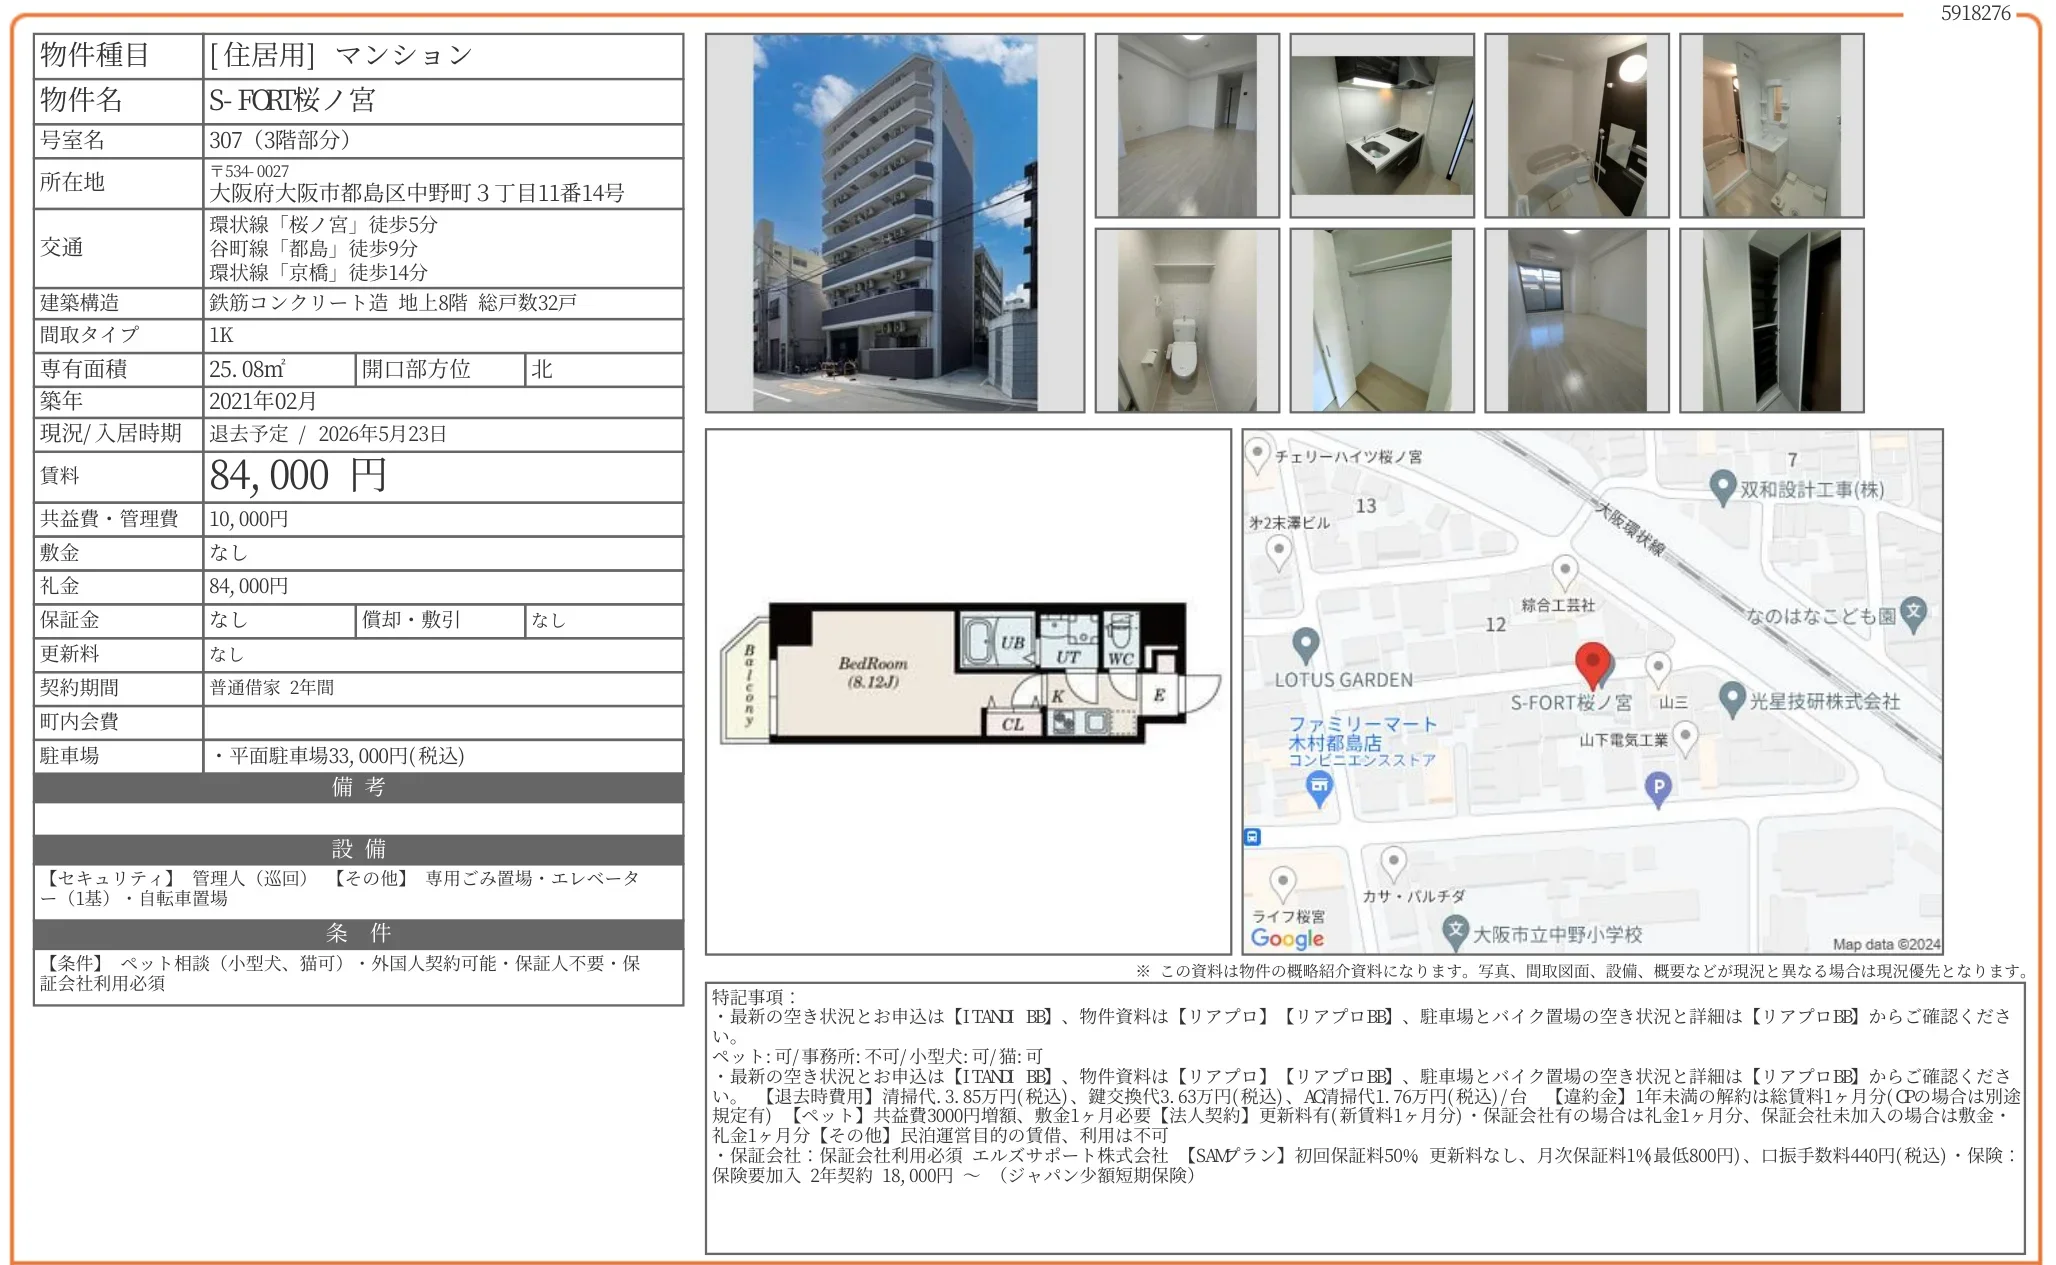Click the 大阪市立中野小学校 school icon
The image size is (2056, 1265).
coord(1456,932)
